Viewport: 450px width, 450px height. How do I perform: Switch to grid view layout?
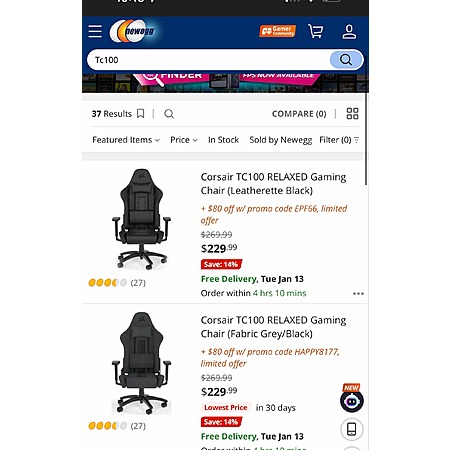point(352,114)
